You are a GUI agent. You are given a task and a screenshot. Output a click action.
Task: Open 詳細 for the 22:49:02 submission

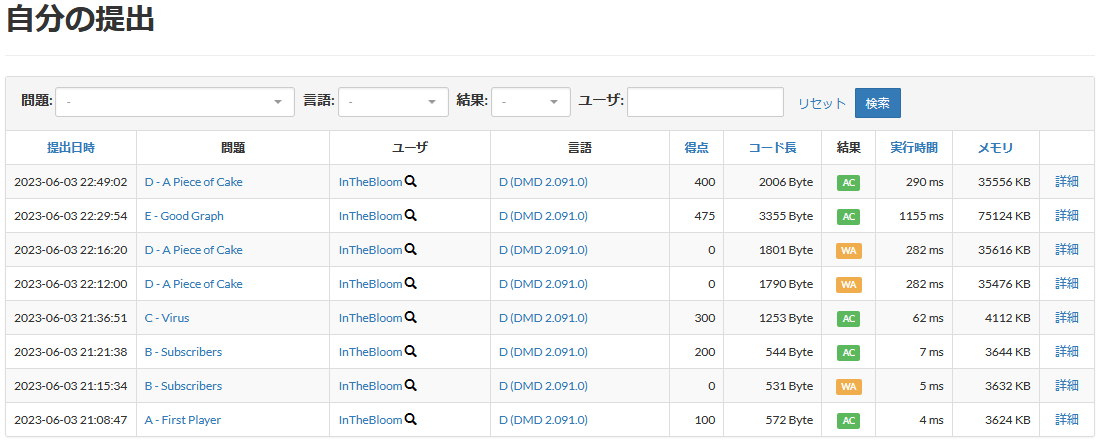(1067, 182)
